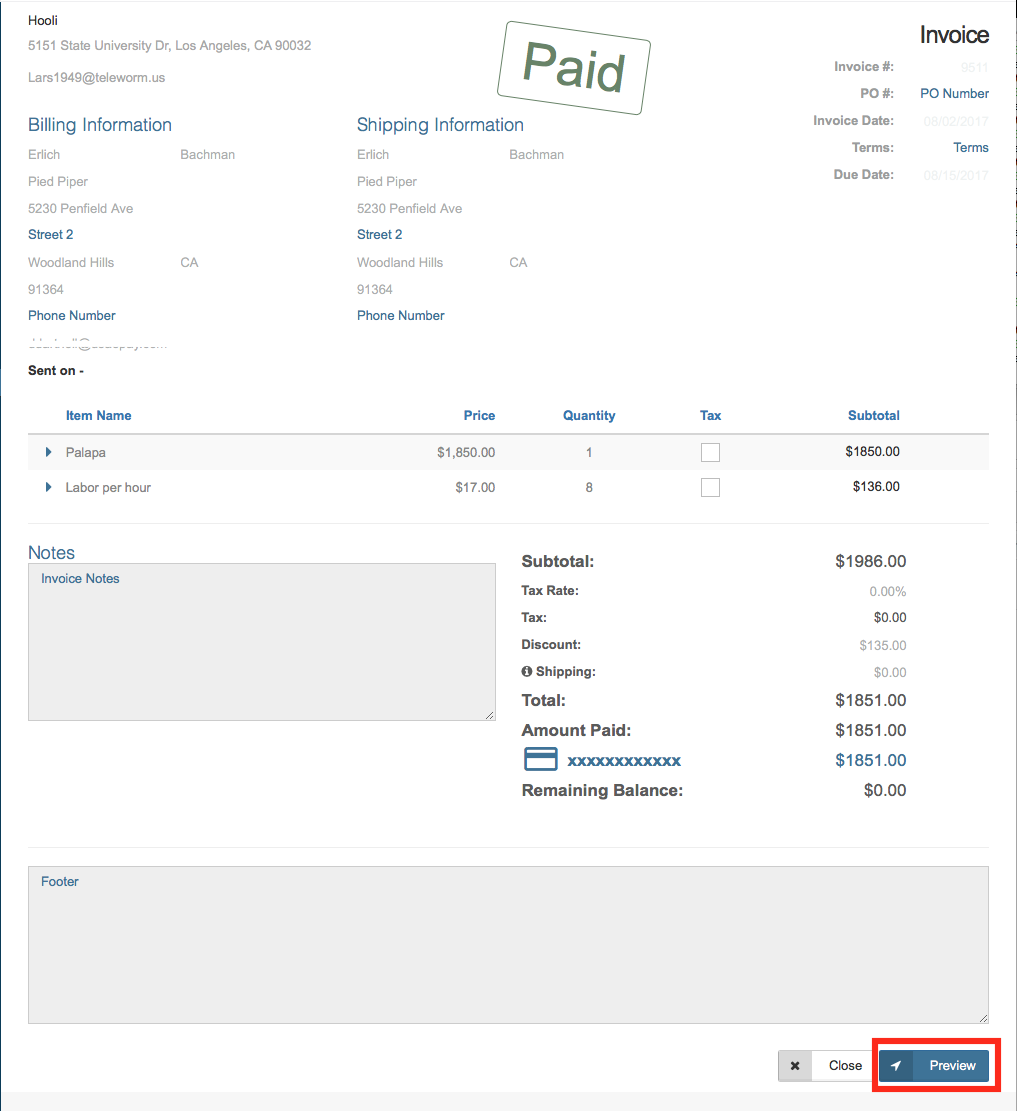Viewport: 1017px width, 1111px height.
Task: Click the X icon on Close button
Action: (x=795, y=1066)
